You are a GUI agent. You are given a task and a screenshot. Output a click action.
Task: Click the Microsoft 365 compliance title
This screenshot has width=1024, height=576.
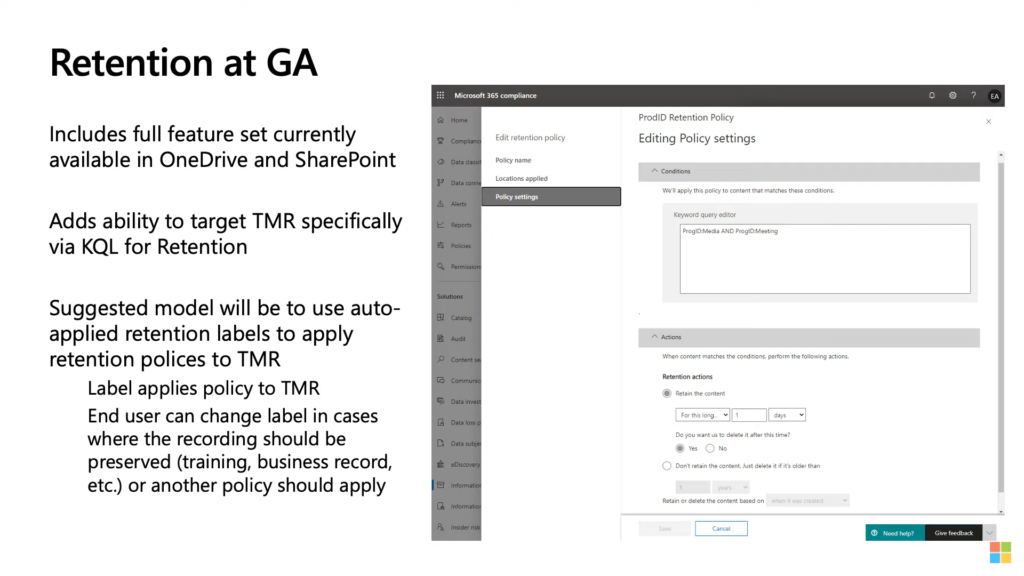[x=496, y=95]
